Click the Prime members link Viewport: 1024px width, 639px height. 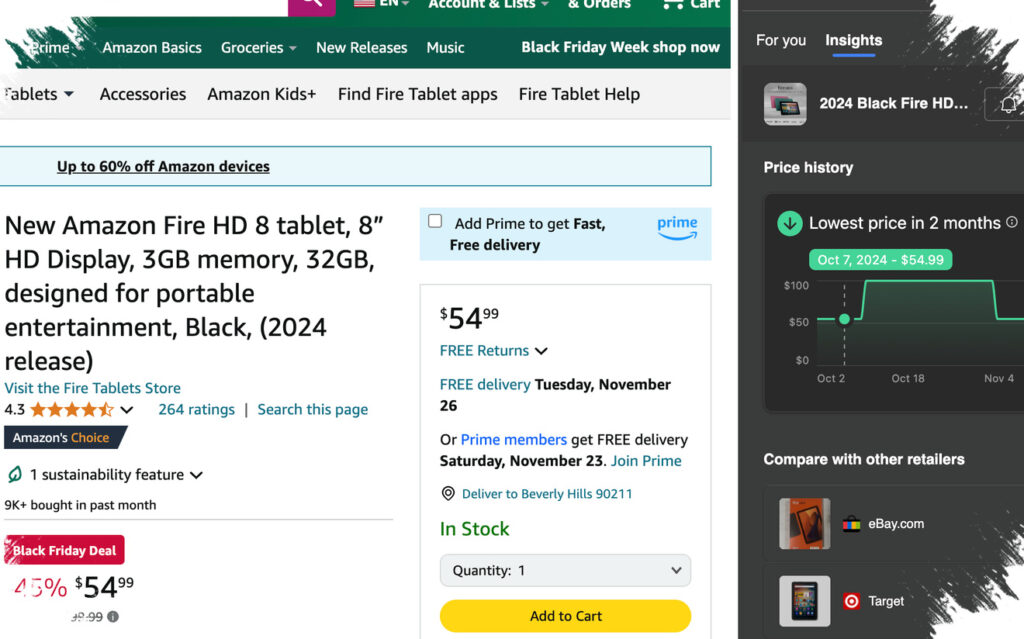[514, 440]
